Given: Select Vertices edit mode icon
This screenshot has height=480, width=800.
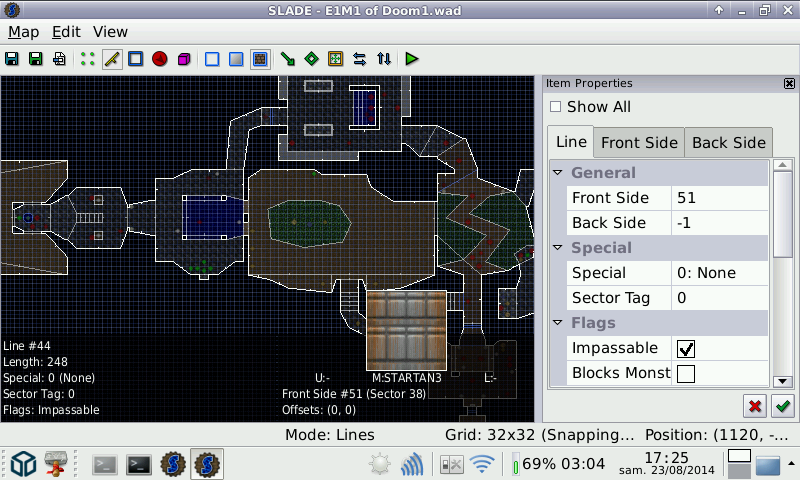Looking at the screenshot, I should [x=88, y=59].
